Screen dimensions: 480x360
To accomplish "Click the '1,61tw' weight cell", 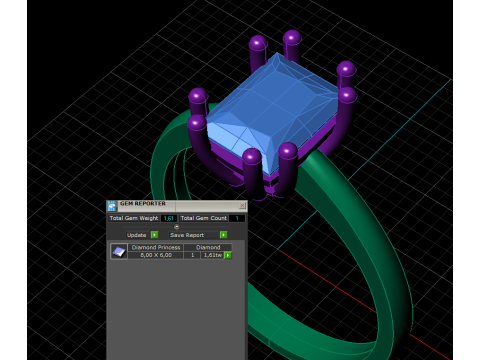I will click(x=213, y=255).
